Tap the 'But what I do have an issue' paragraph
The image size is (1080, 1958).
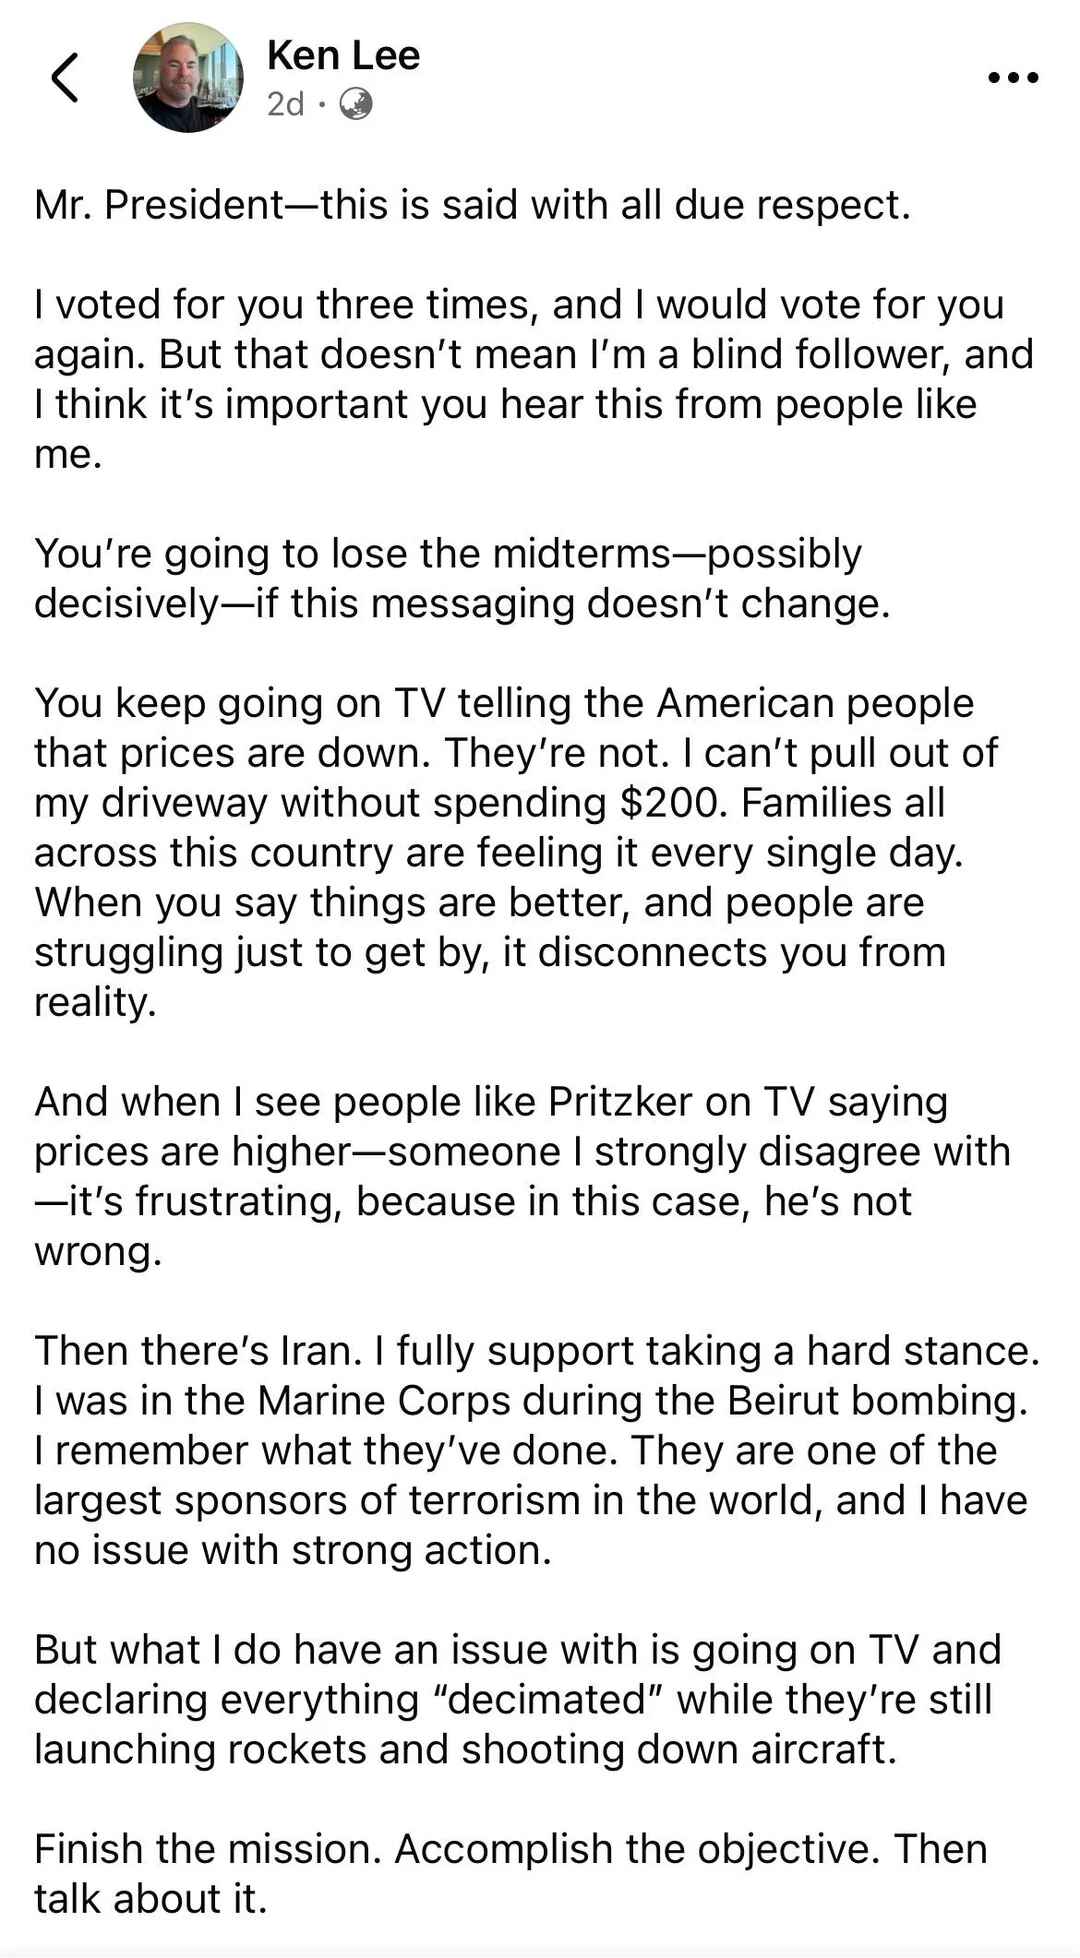(517, 1699)
